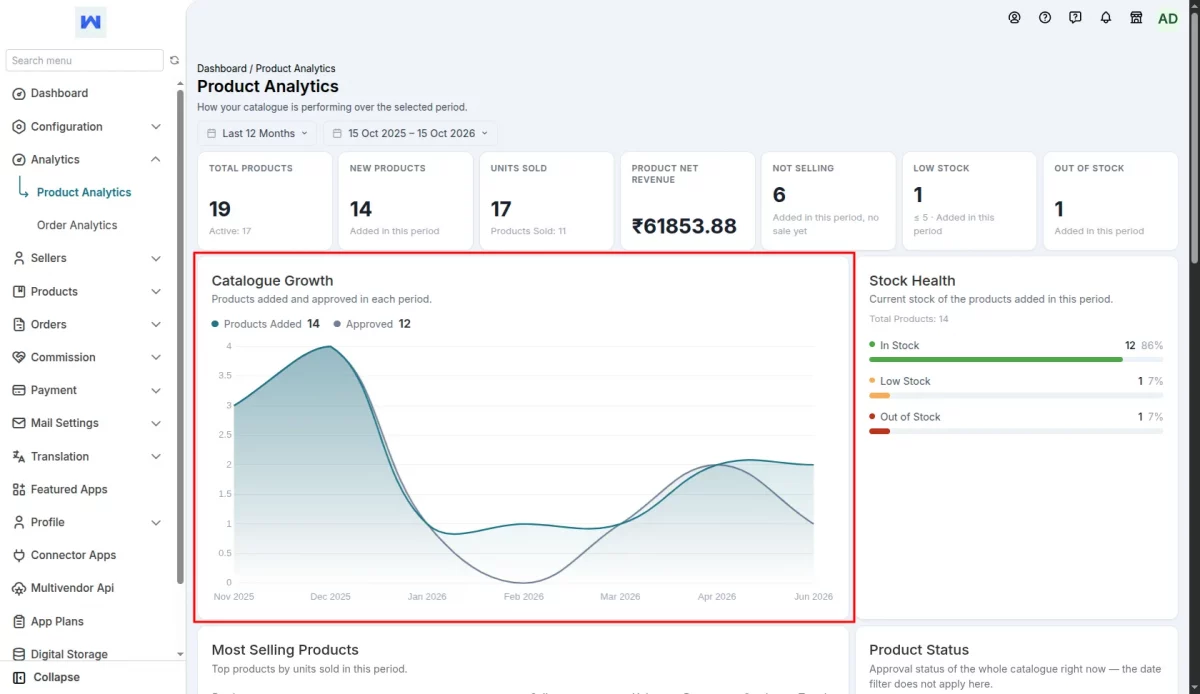The width and height of the screenshot is (1200, 694).
Task: Click the Dashboard gauge icon
Action: pyautogui.click(x=19, y=93)
